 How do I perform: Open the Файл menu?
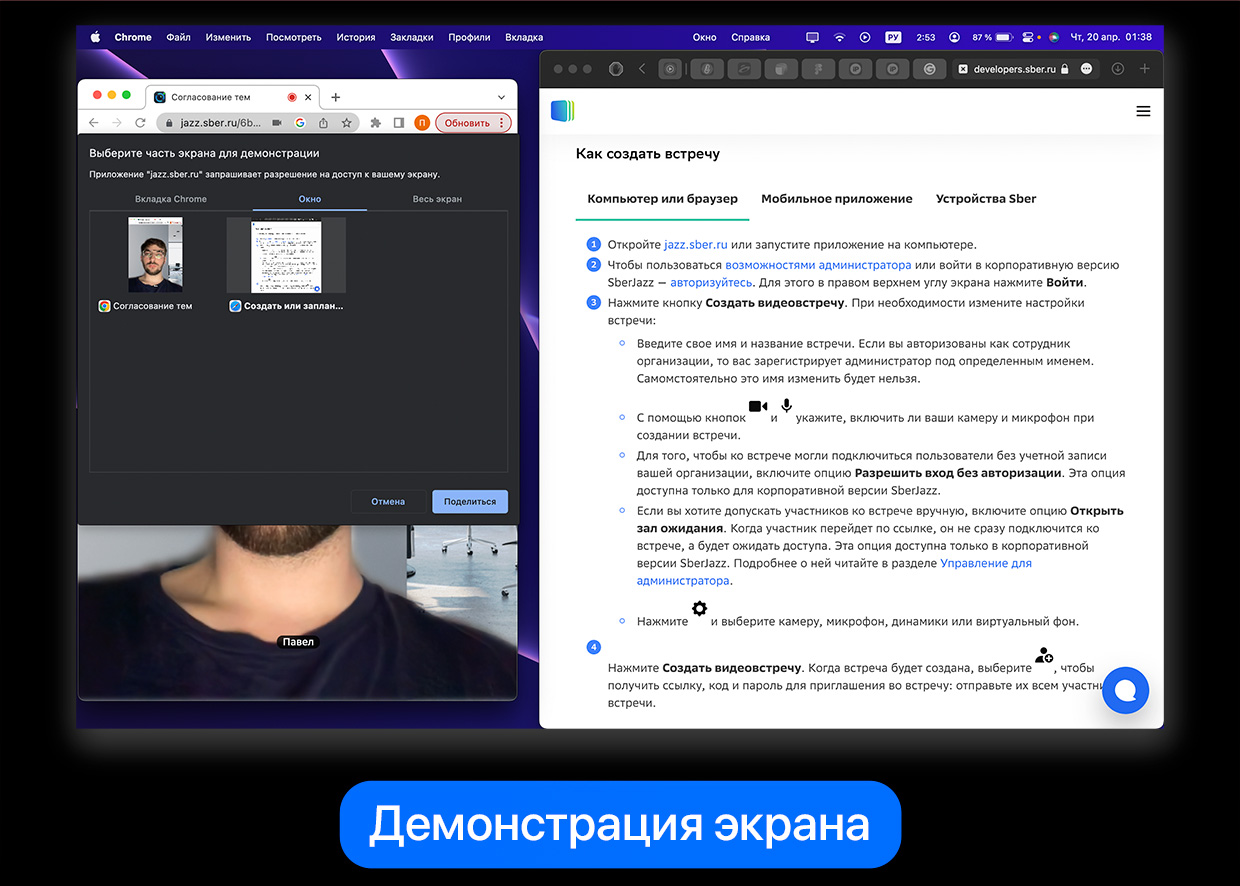click(179, 37)
